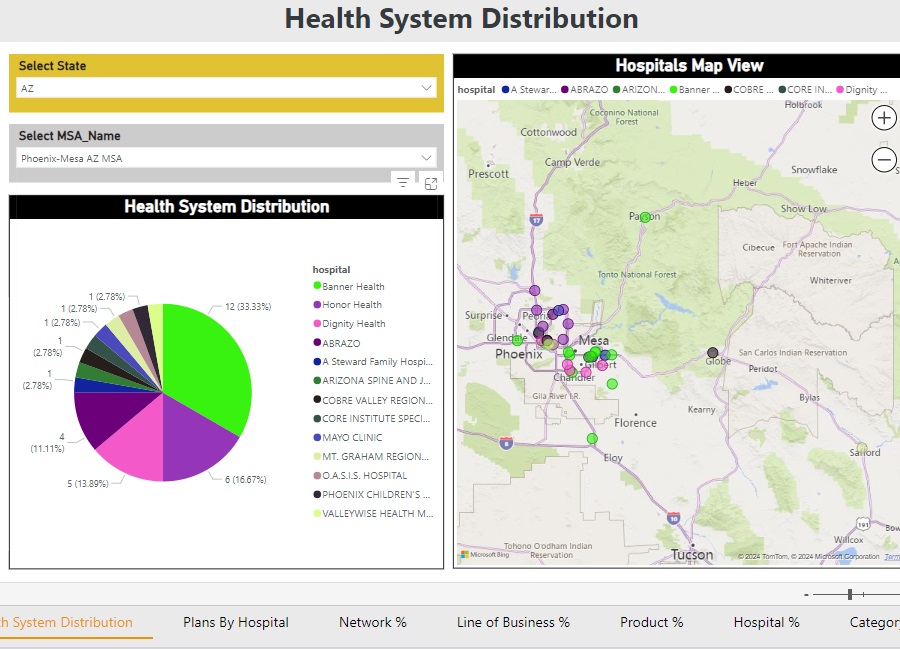Screen dimensions: 900x649
Task: Select ABRAZO in the map legend
Action: pyautogui.click(x=585, y=90)
